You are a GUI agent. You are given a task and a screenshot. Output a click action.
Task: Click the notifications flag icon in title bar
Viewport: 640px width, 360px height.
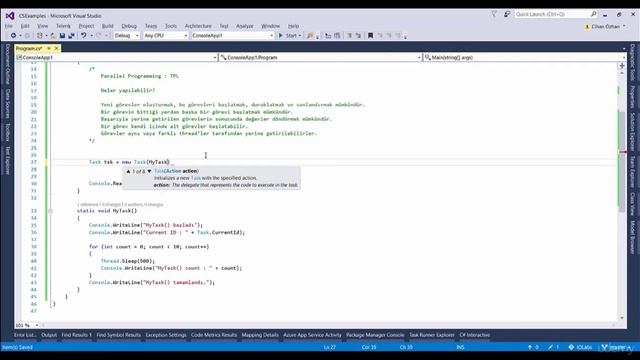click(493, 14)
